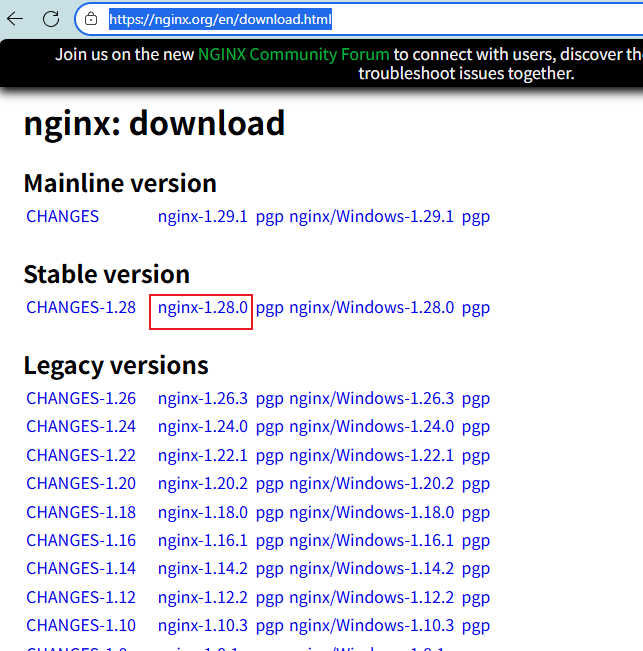Download nginx/Windows-1.12.2

coord(372,597)
